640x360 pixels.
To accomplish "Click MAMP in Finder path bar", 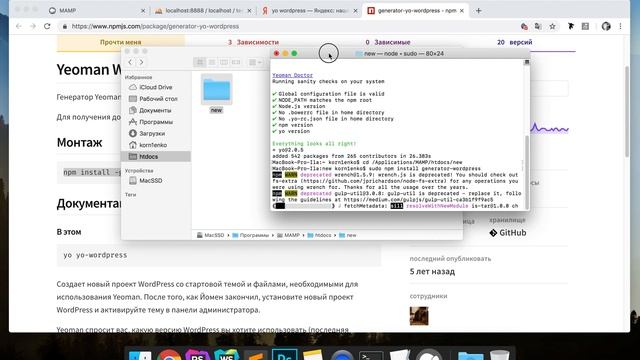I will tap(288, 236).
